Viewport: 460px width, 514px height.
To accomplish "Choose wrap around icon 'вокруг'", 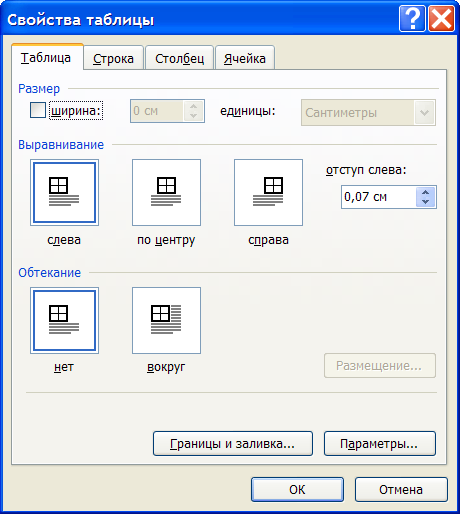I will (x=166, y=320).
